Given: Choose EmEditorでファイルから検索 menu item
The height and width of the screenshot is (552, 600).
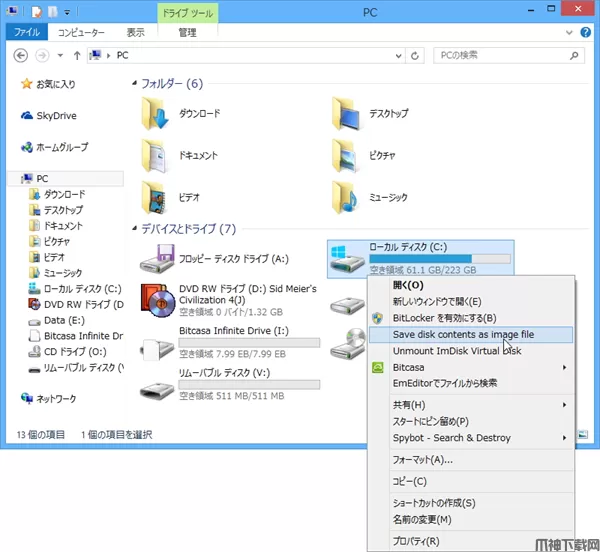Looking at the screenshot, I should click(x=471, y=383).
